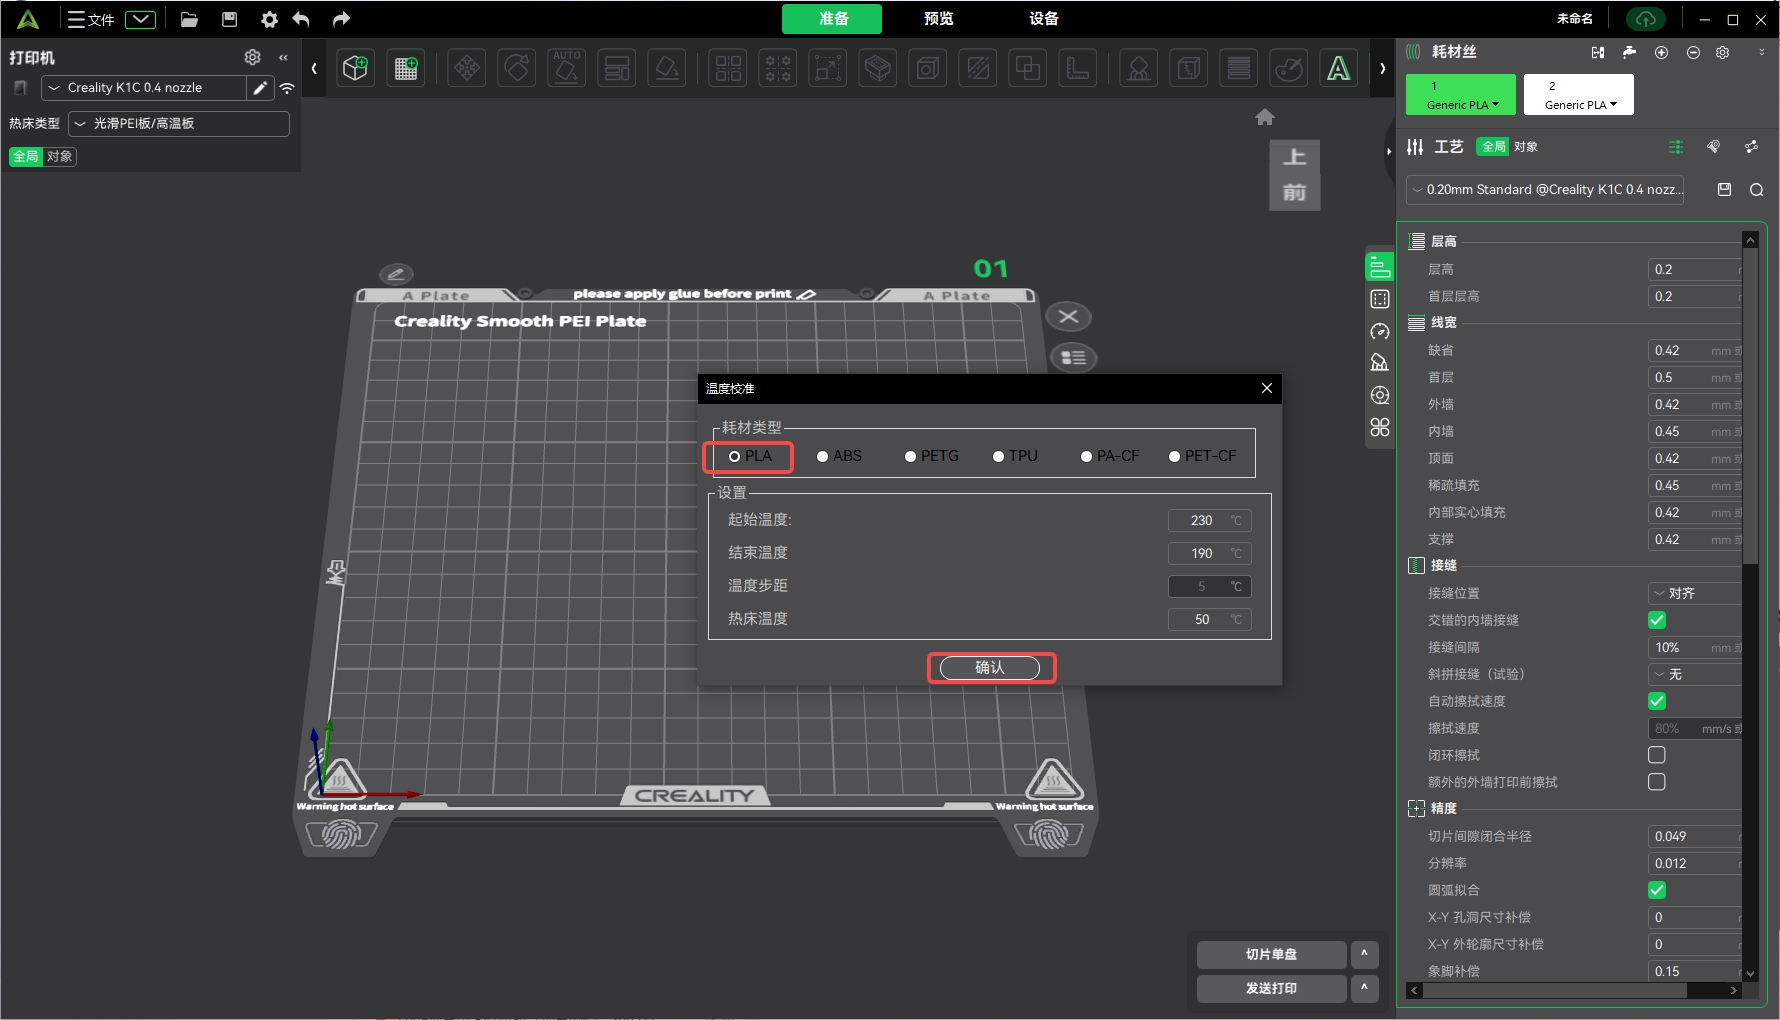
Task: Add a new build plate
Action: point(406,68)
